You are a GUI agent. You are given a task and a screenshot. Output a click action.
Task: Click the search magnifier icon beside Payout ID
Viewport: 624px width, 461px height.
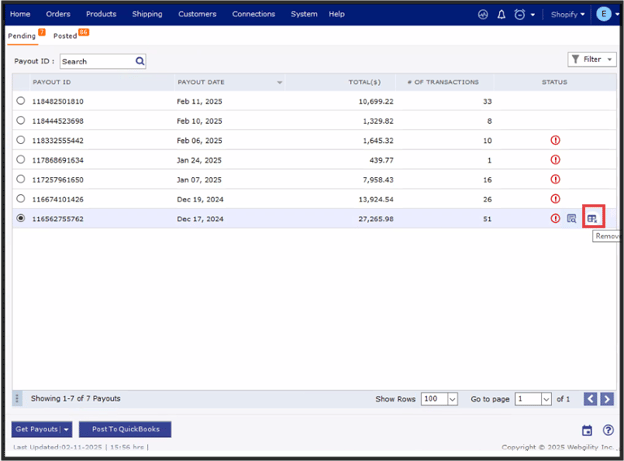(141, 61)
